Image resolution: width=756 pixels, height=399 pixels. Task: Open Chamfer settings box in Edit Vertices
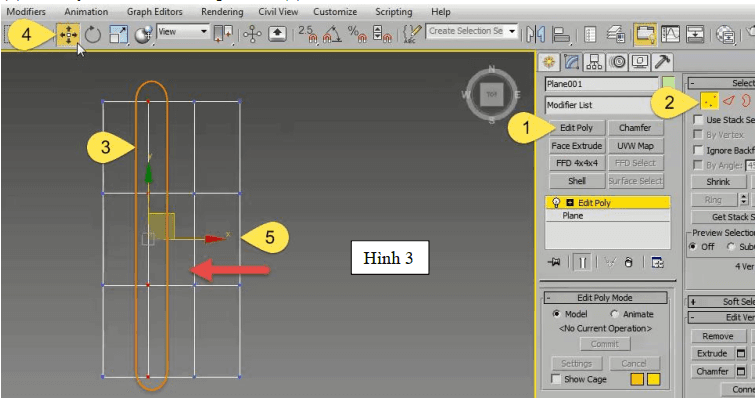tap(741, 371)
